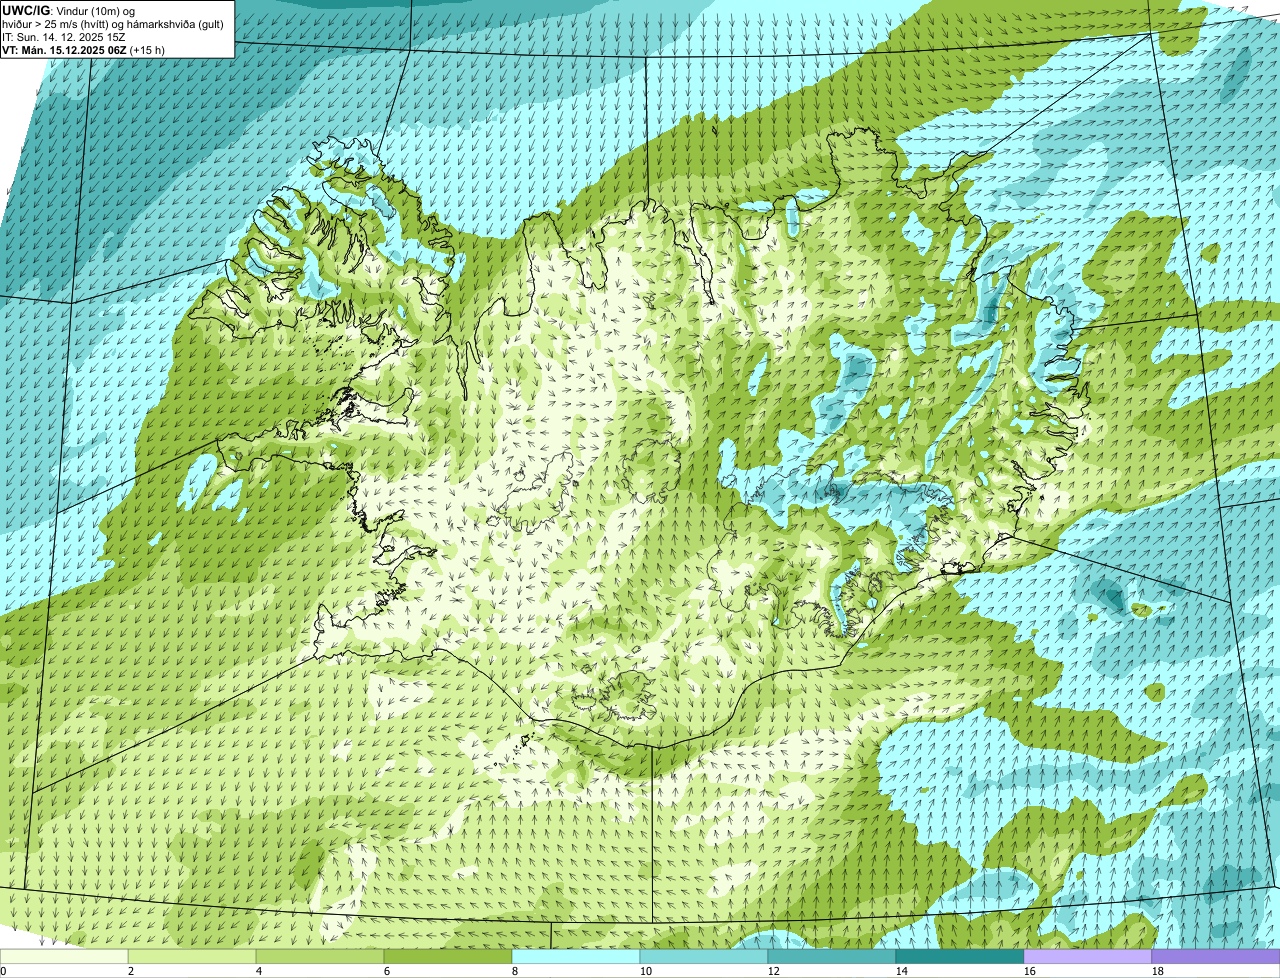Click the 16–18 m/s lavender legend swatch
Screen dimensions: 1280x978
point(1088,956)
